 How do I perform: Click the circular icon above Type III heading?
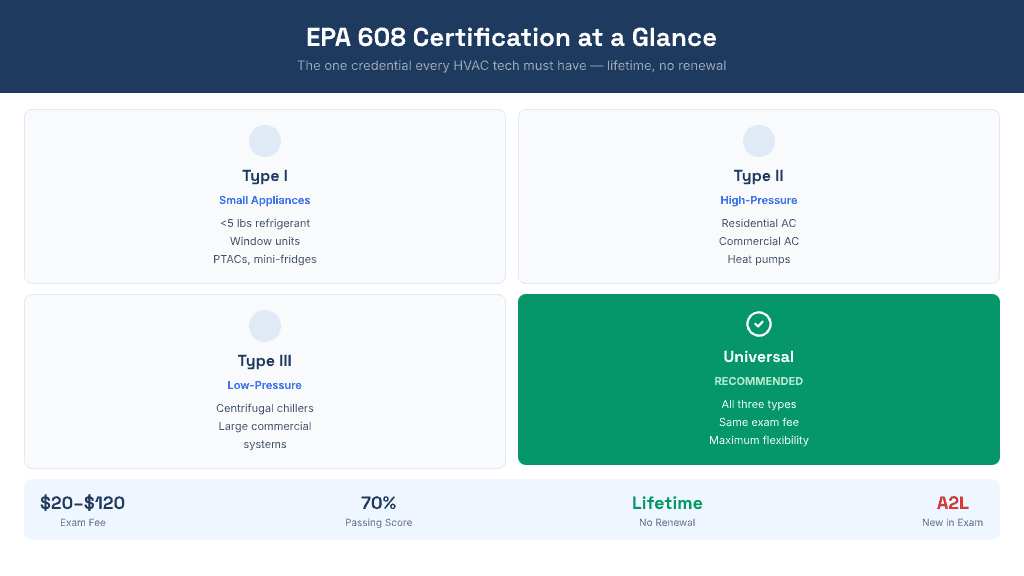264,325
